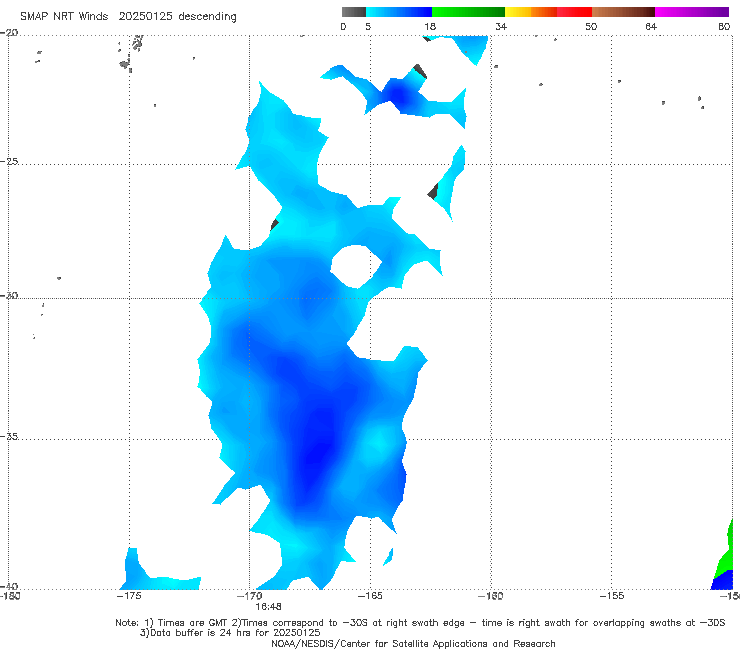Click the yellow-red 34-50 segment of the color bar
This screenshot has height=650, width=740.
coord(548,12)
